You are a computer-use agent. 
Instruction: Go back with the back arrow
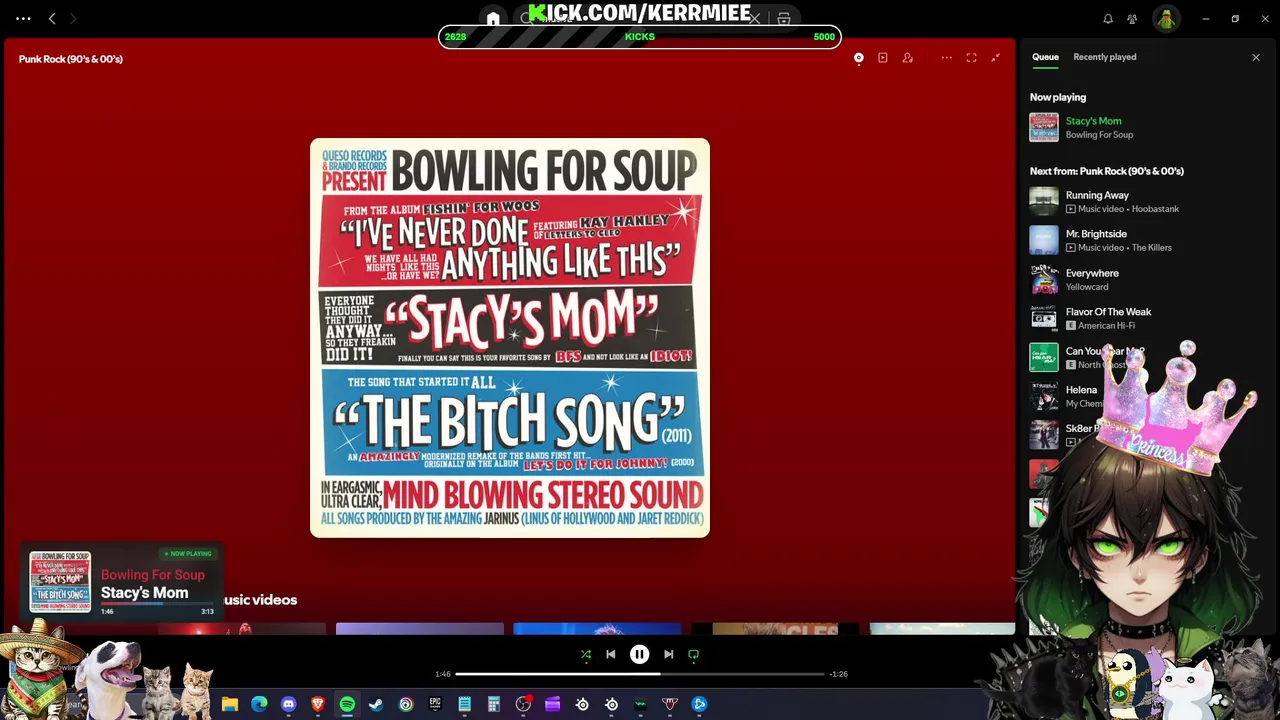tap(52, 18)
